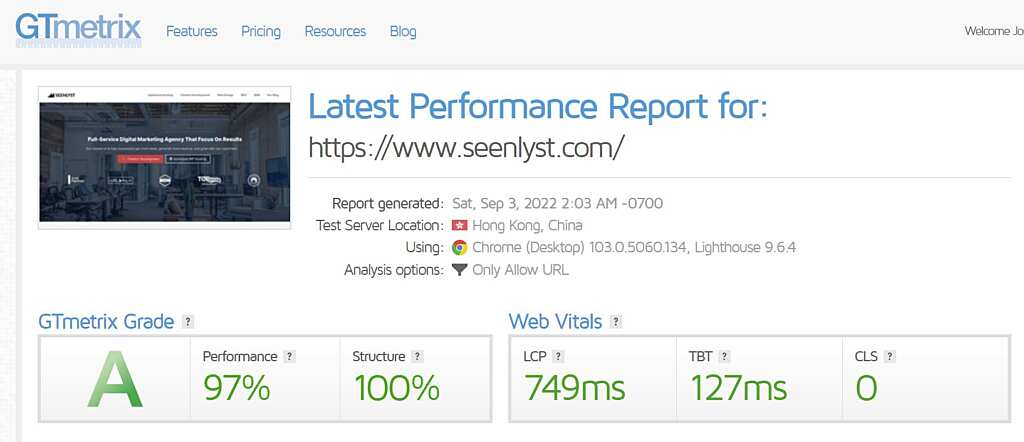Image resolution: width=1024 pixels, height=442 pixels.
Task: Open the seenlyst.com URL link
Action: pos(466,147)
